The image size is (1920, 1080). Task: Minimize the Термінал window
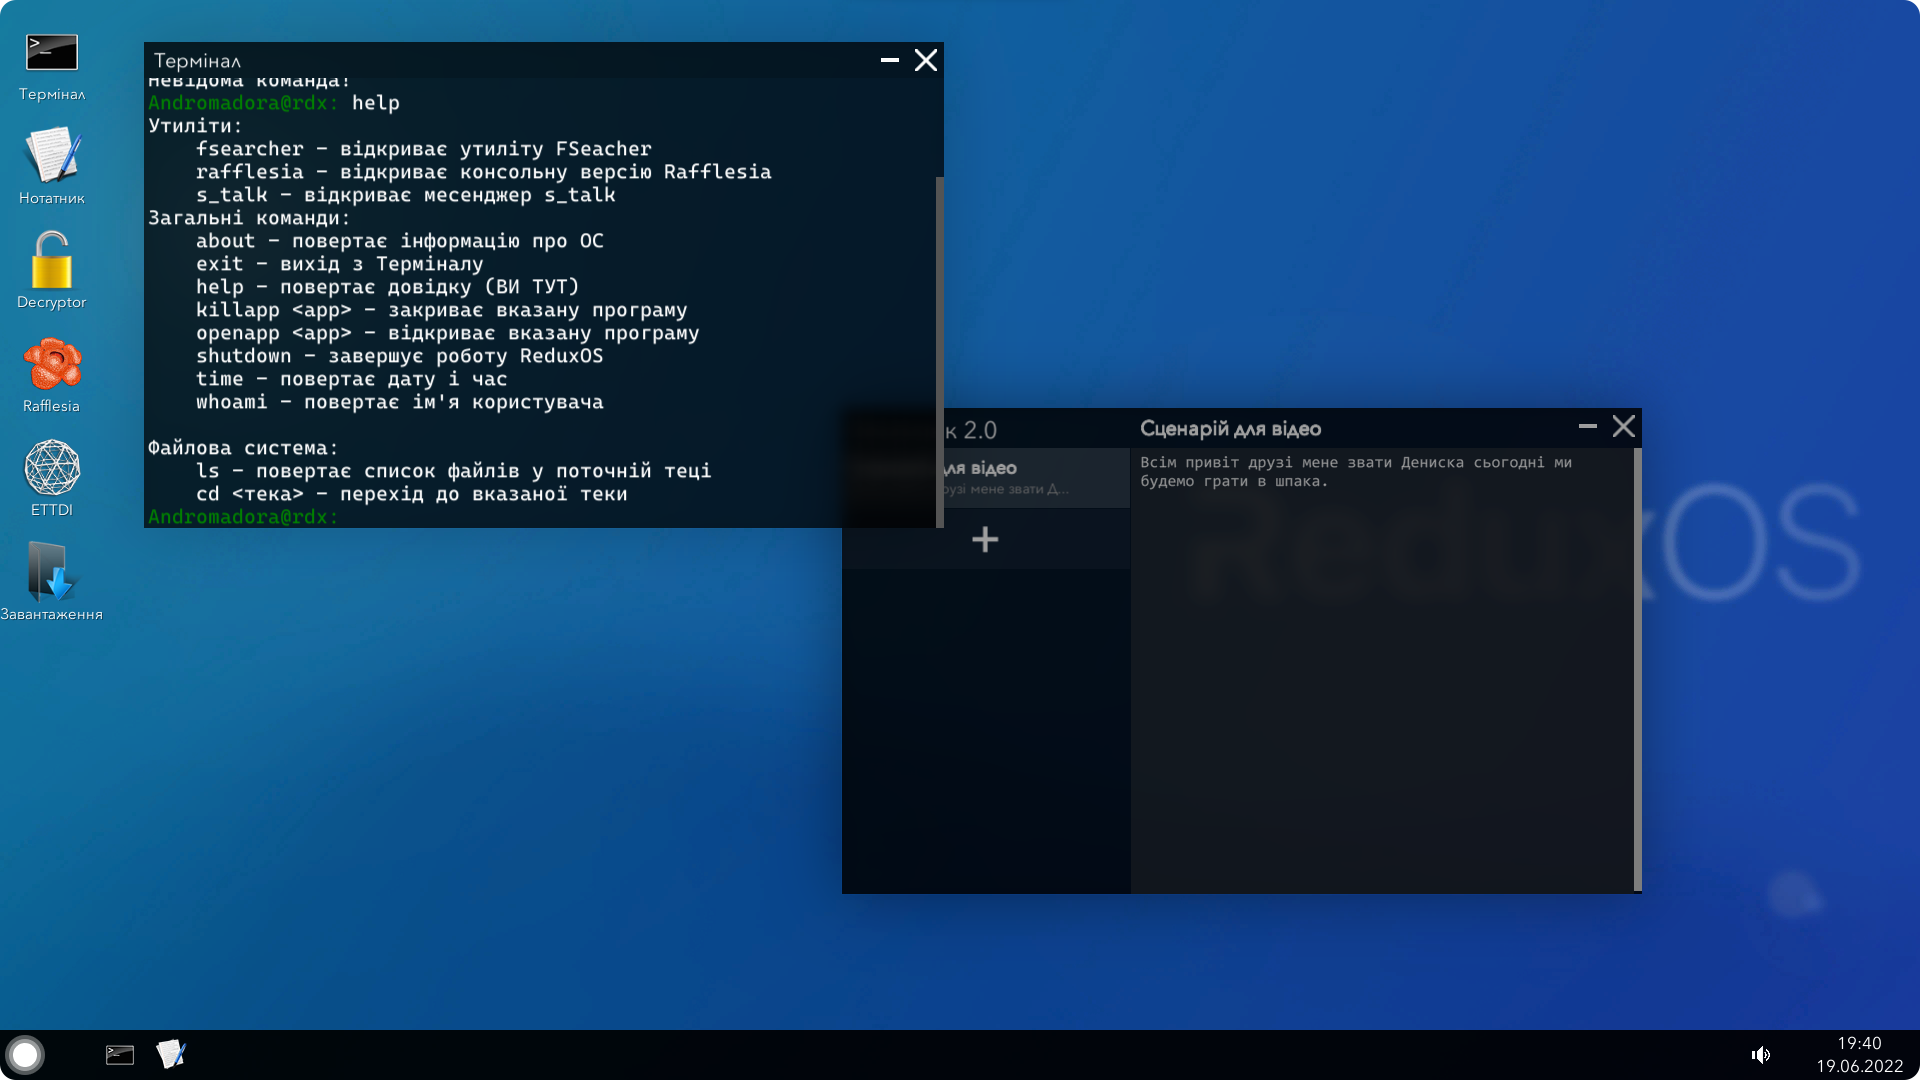tap(889, 60)
